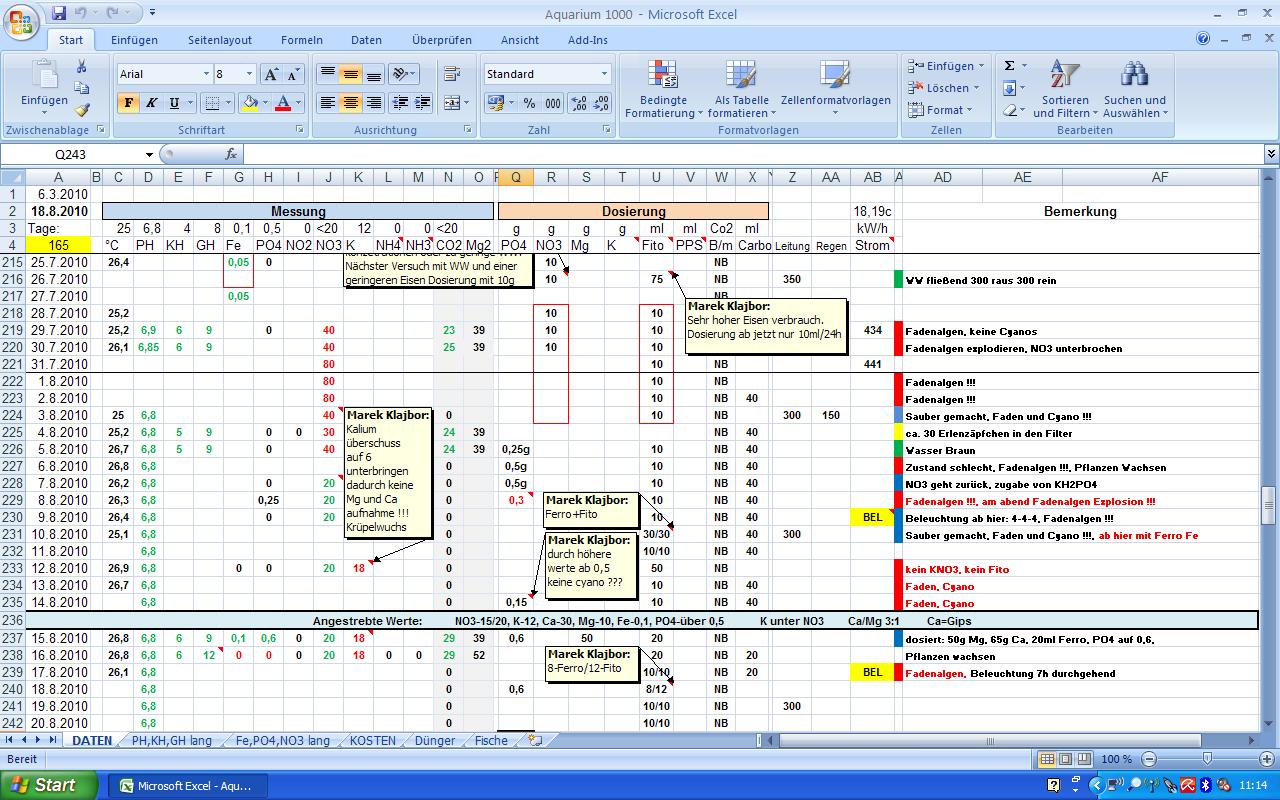The height and width of the screenshot is (800, 1280).
Task: Switch to the Überprüfen ribbon tab
Action: click(441, 40)
